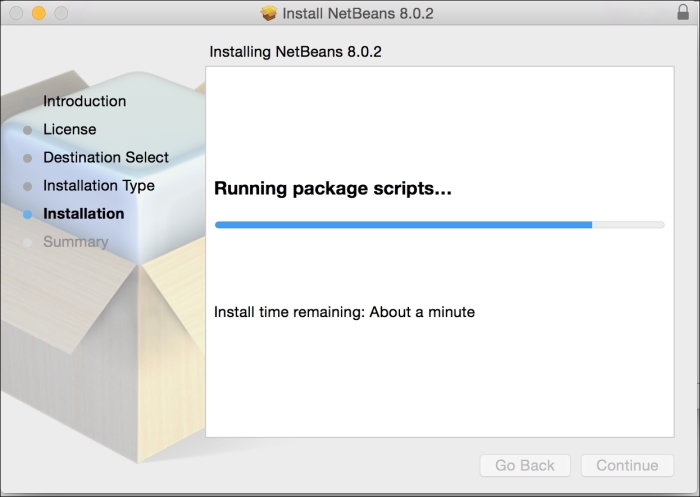The height and width of the screenshot is (497, 700).
Task: Click the faded bullet beside Summary
Action: click(x=27, y=242)
